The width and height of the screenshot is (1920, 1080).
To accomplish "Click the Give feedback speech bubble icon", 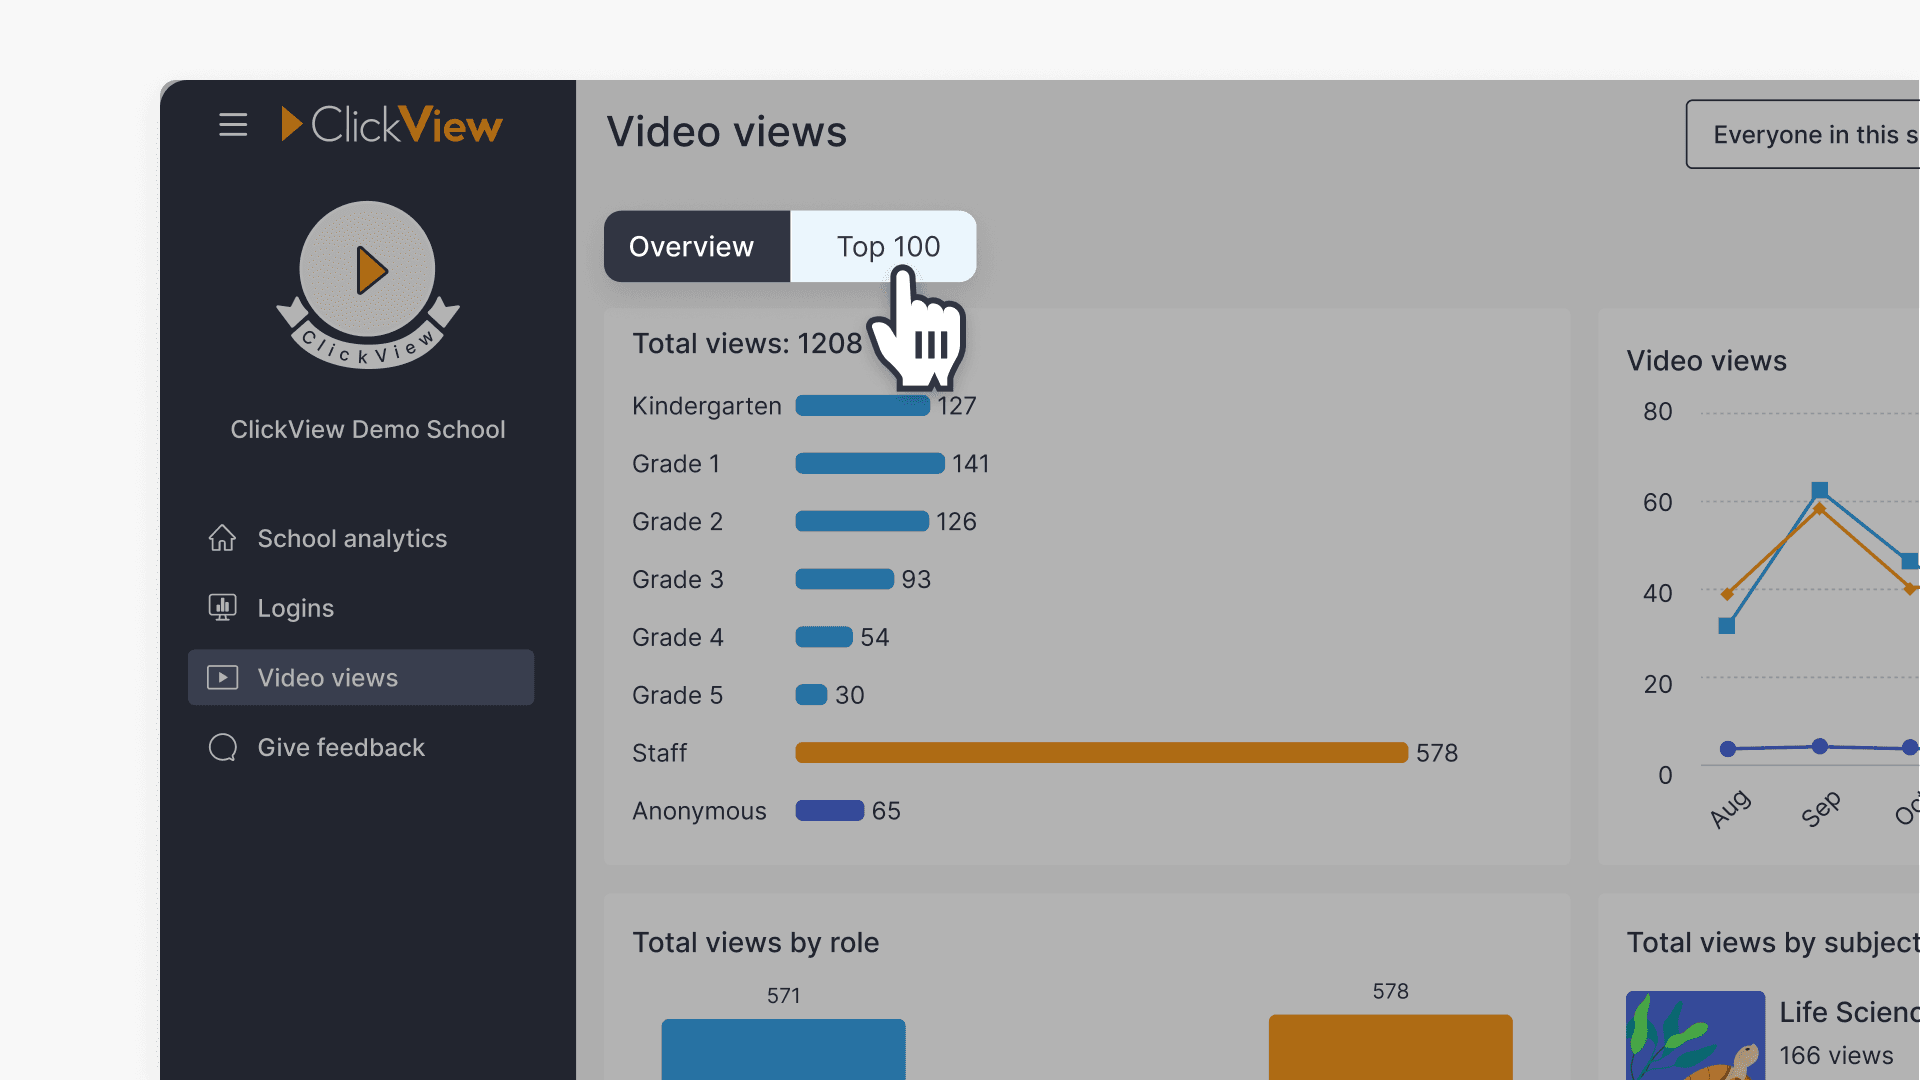I will tap(222, 748).
